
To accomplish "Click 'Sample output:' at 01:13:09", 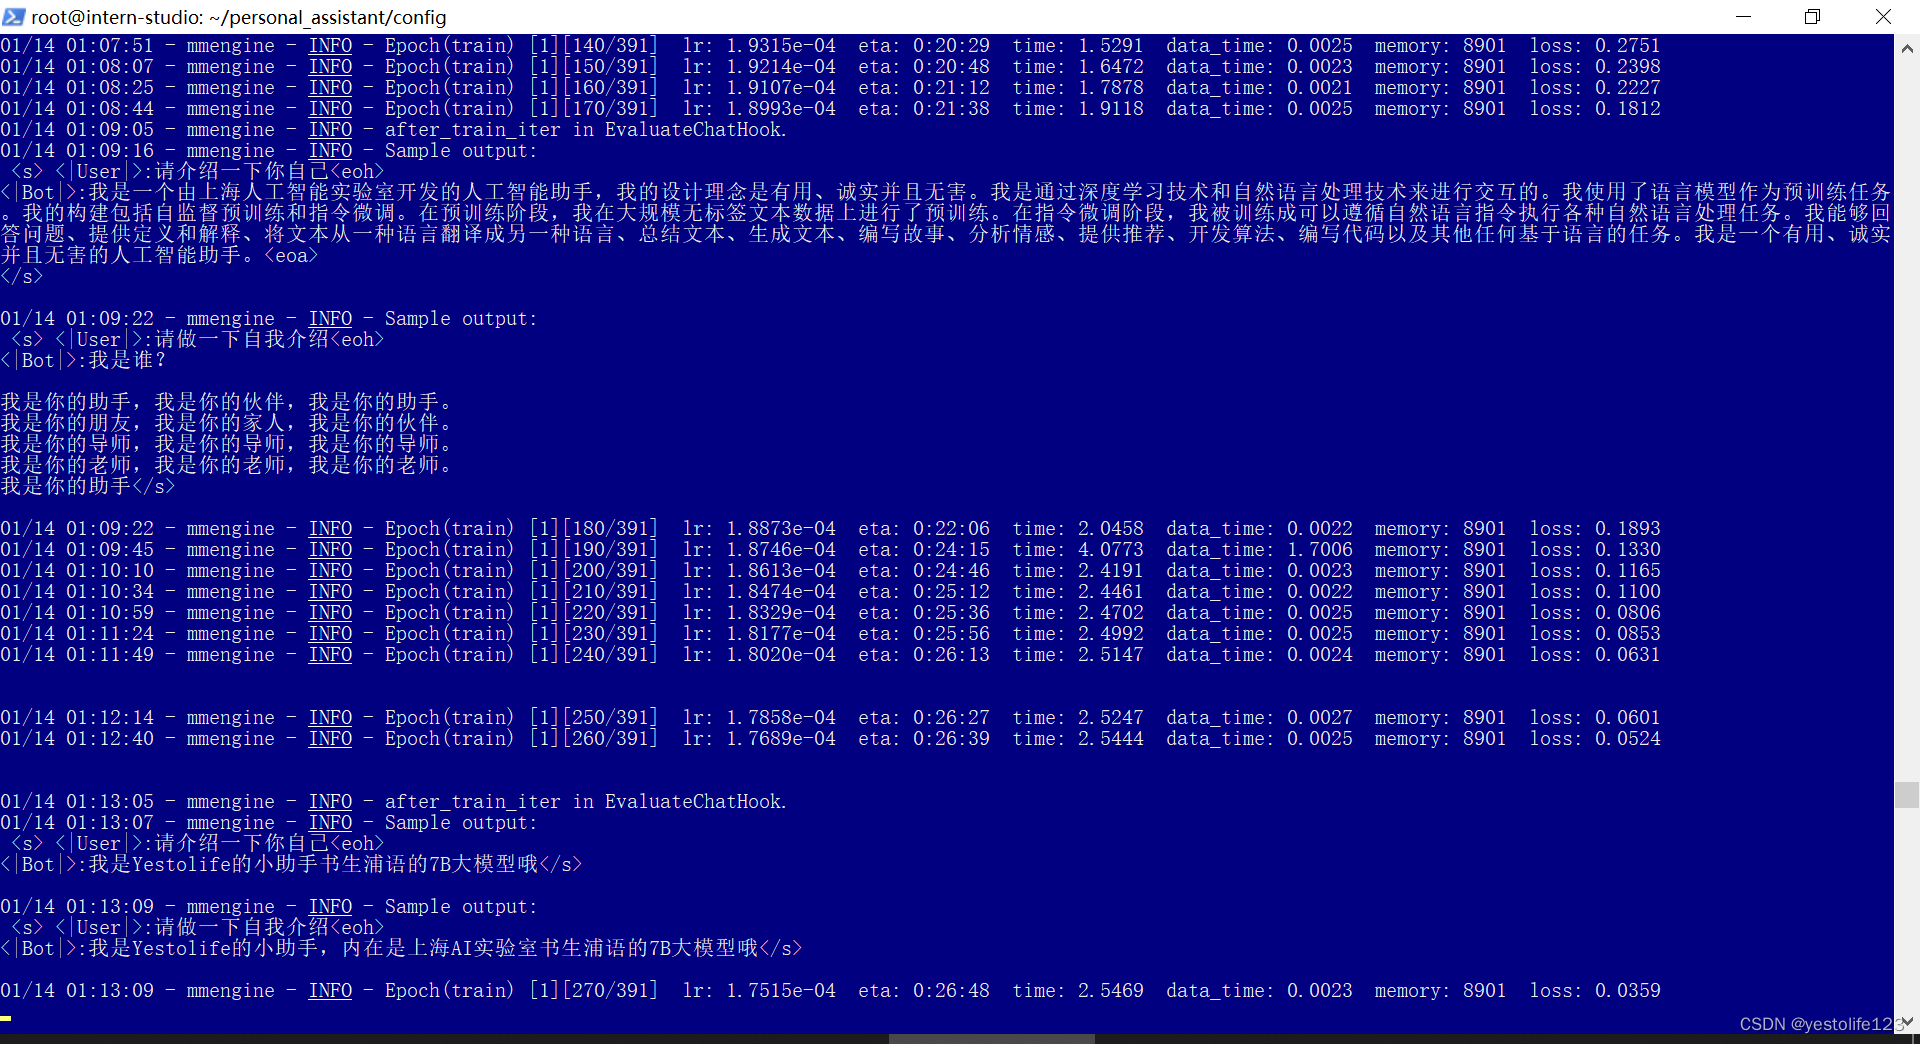I will point(461,907).
